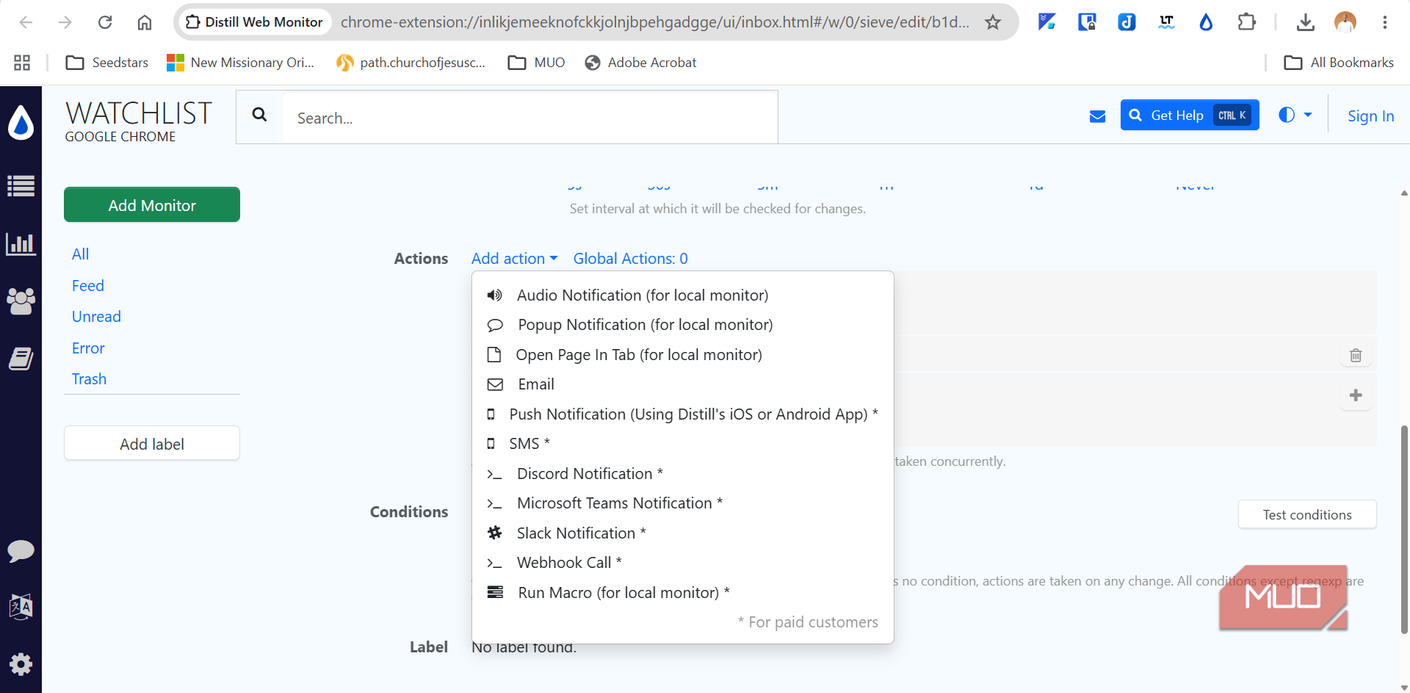Delete the action using trash icon
The image size is (1410, 693).
point(1356,355)
